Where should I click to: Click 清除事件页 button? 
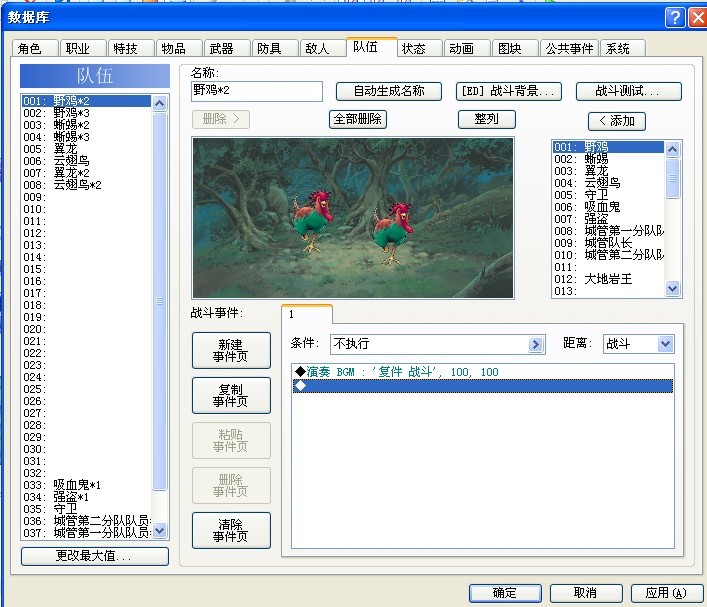pos(231,530)
